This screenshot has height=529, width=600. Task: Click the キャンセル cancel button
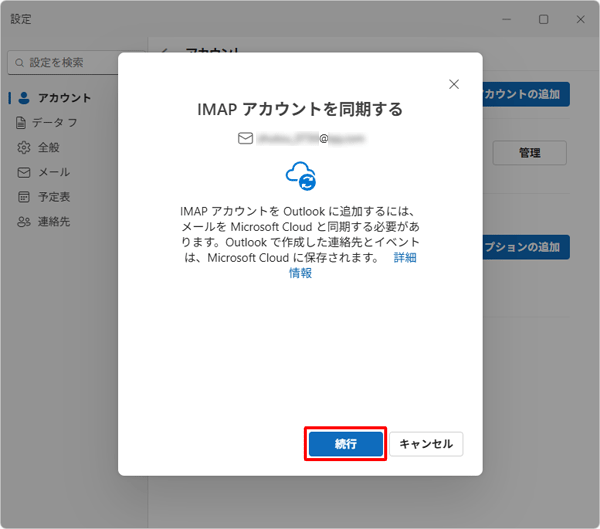click(426, 444)
